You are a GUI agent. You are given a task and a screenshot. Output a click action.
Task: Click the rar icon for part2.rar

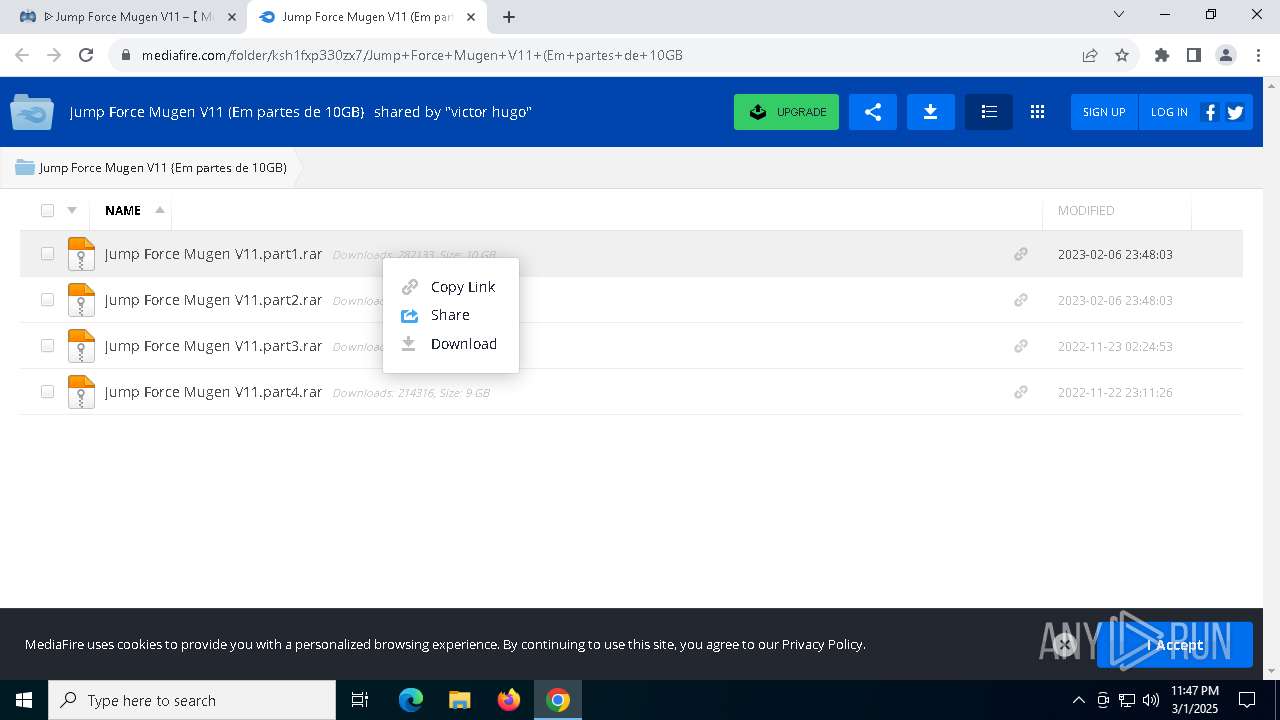pos(81,300)
